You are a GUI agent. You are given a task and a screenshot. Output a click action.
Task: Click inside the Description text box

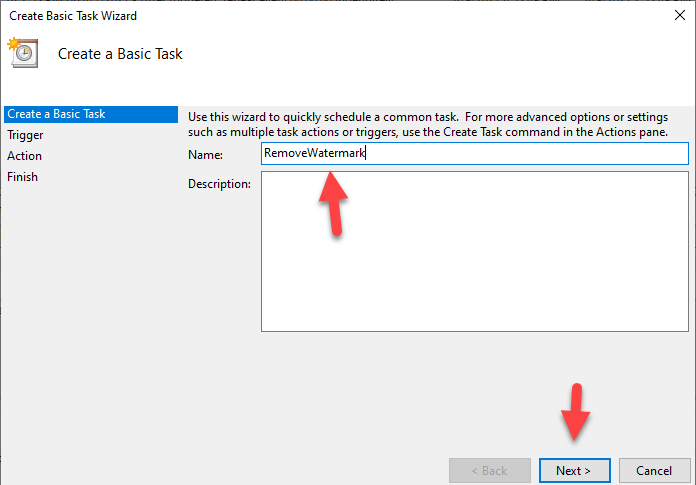pos(474,250)
